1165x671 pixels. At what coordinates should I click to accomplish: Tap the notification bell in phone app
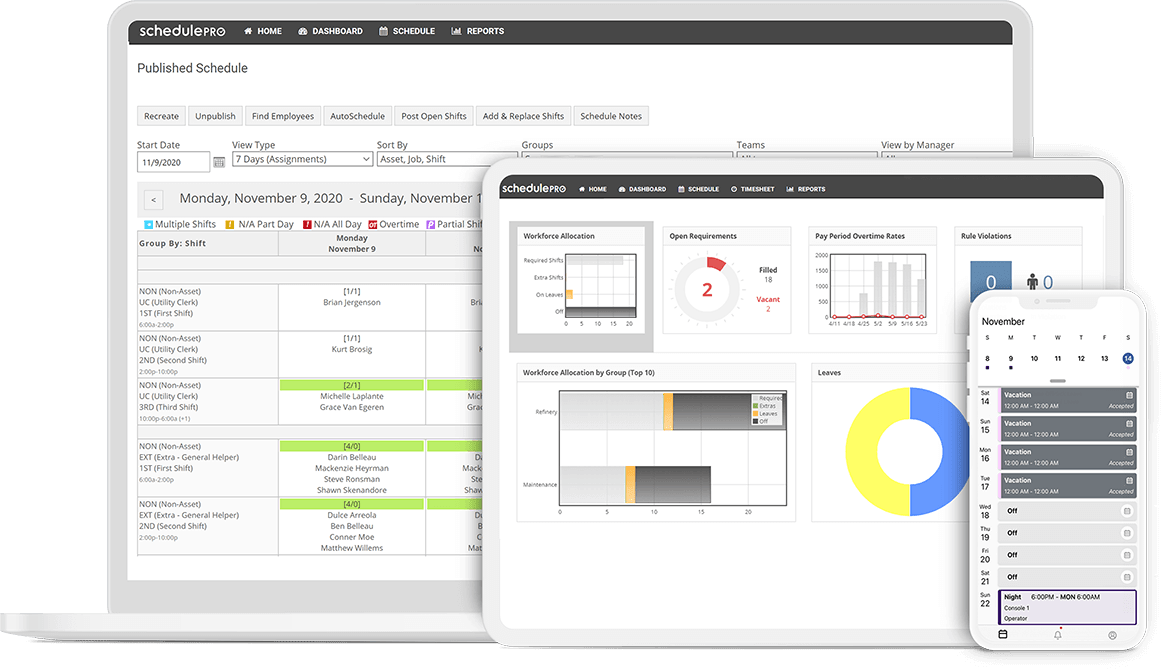(x=1058, y=635)
